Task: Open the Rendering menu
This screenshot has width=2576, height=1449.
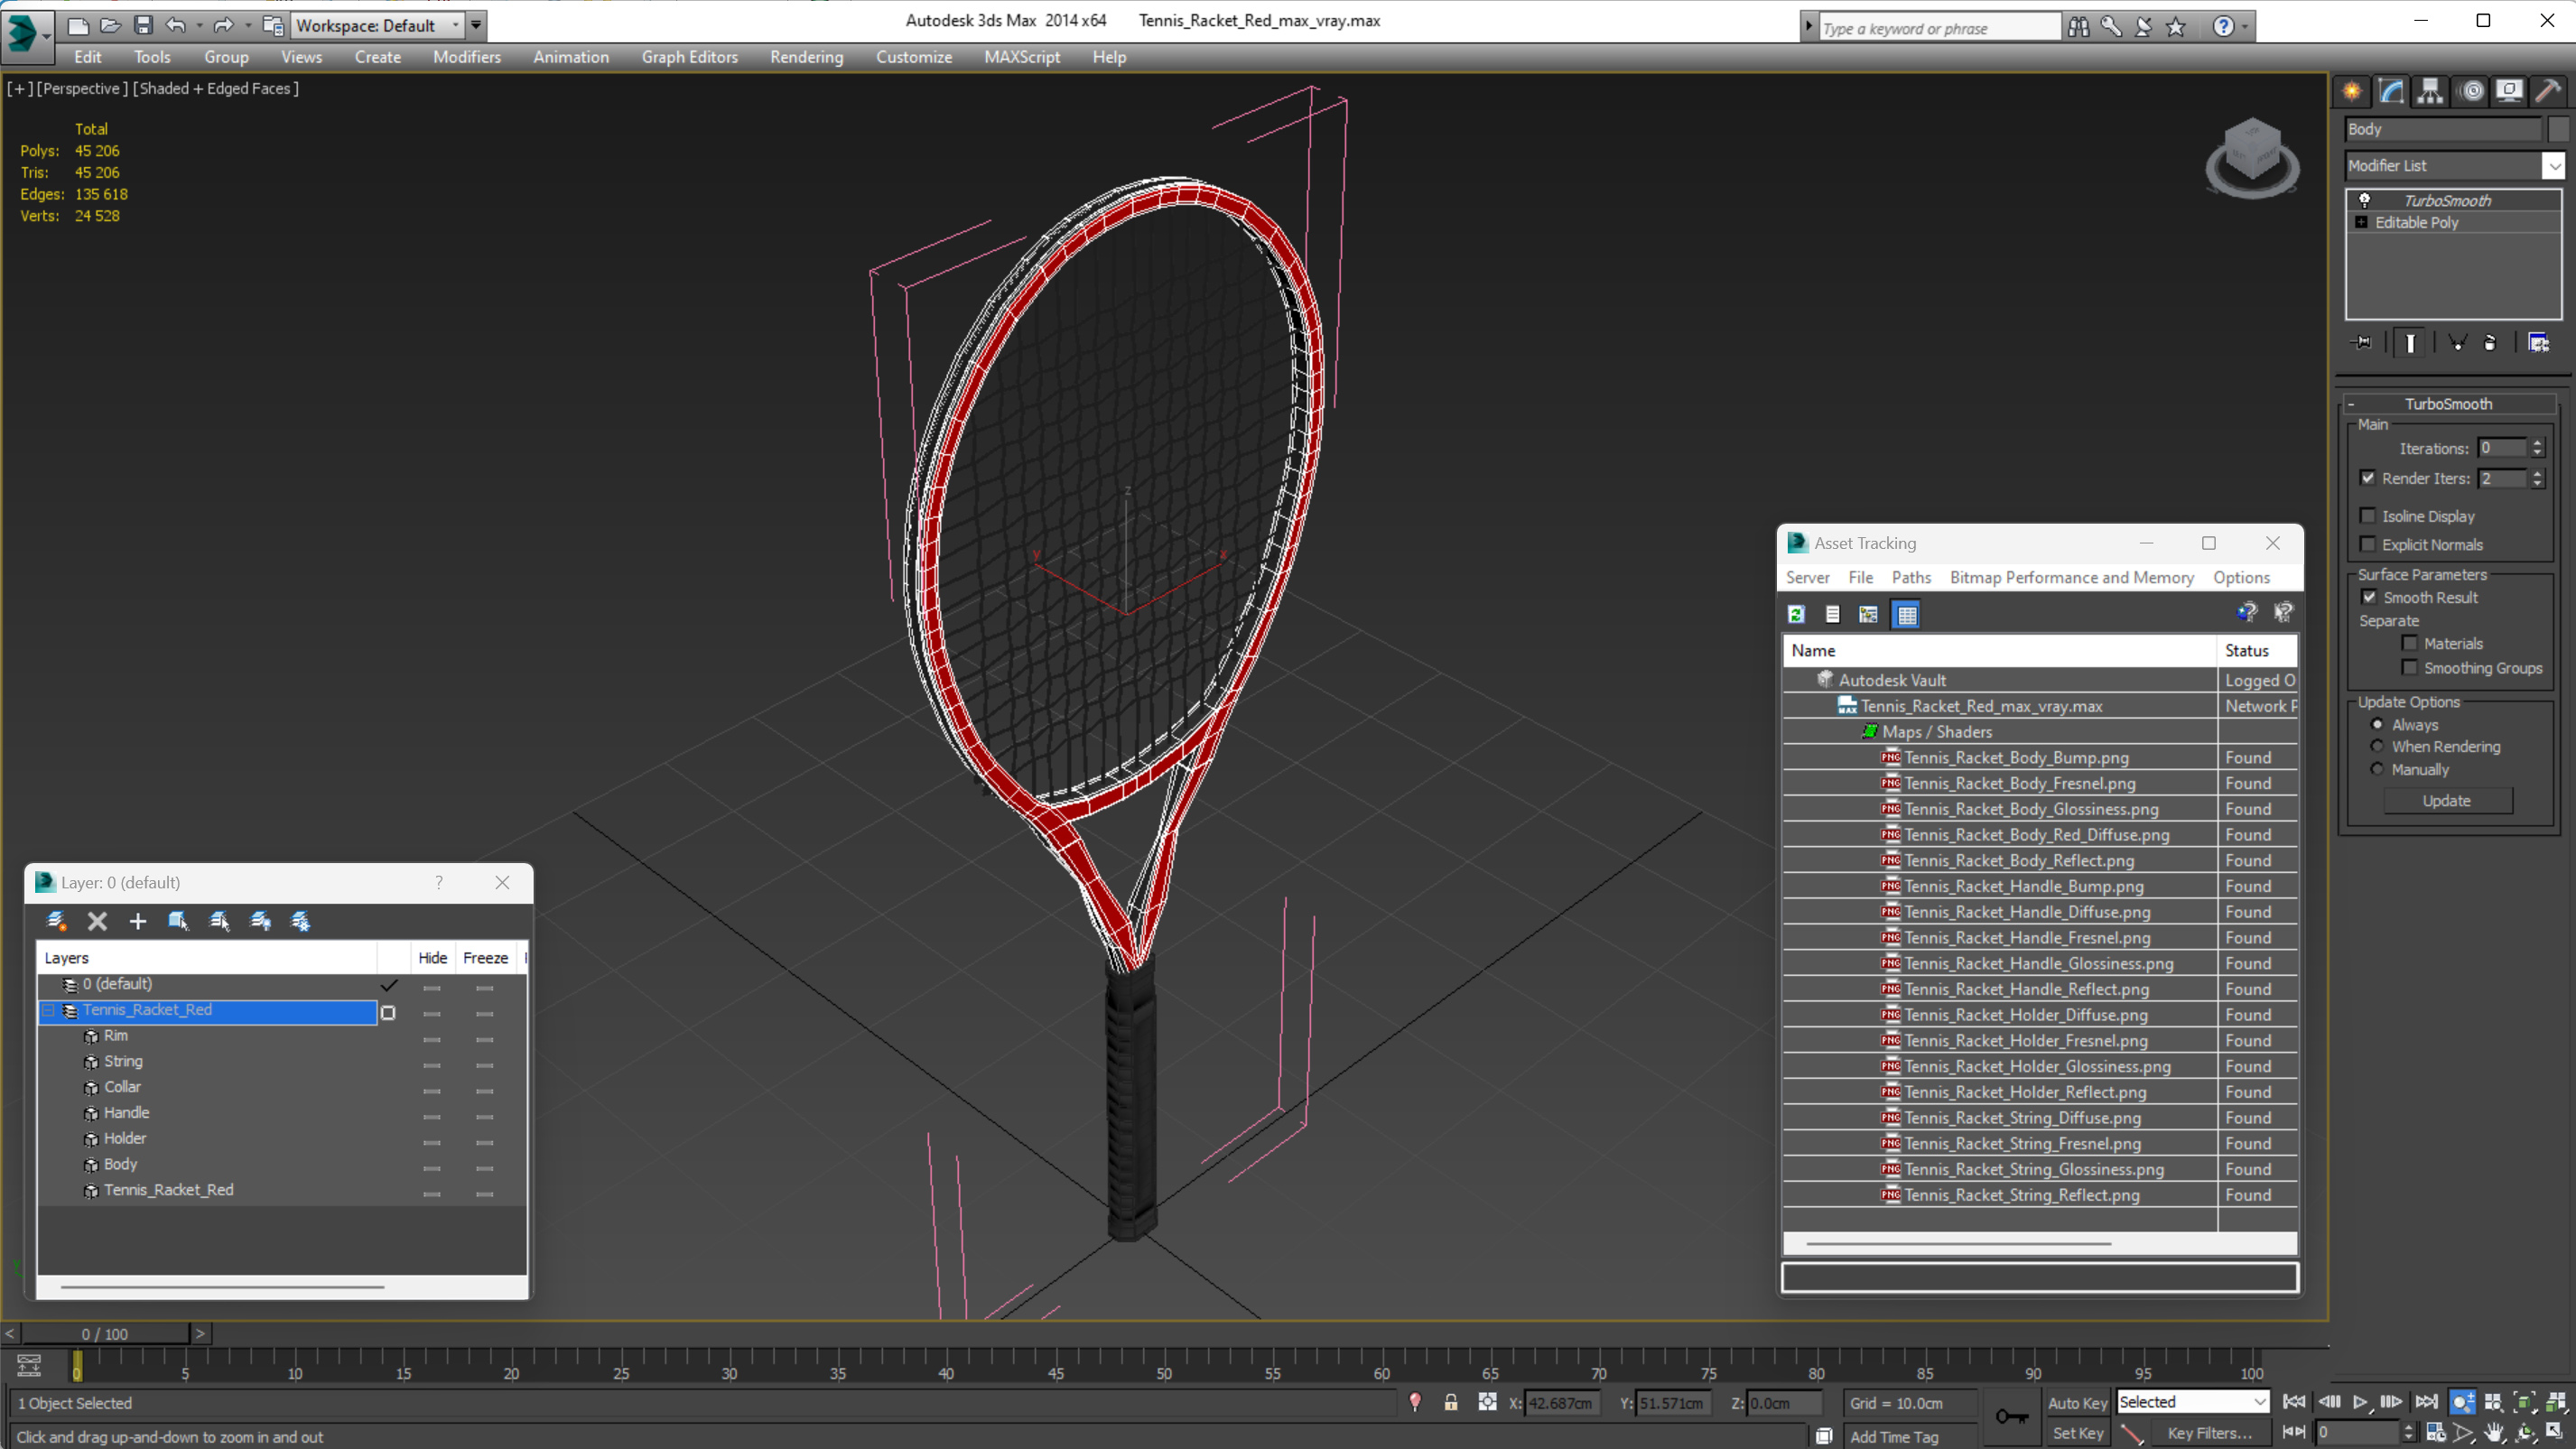Action: (x=806, y=57)
